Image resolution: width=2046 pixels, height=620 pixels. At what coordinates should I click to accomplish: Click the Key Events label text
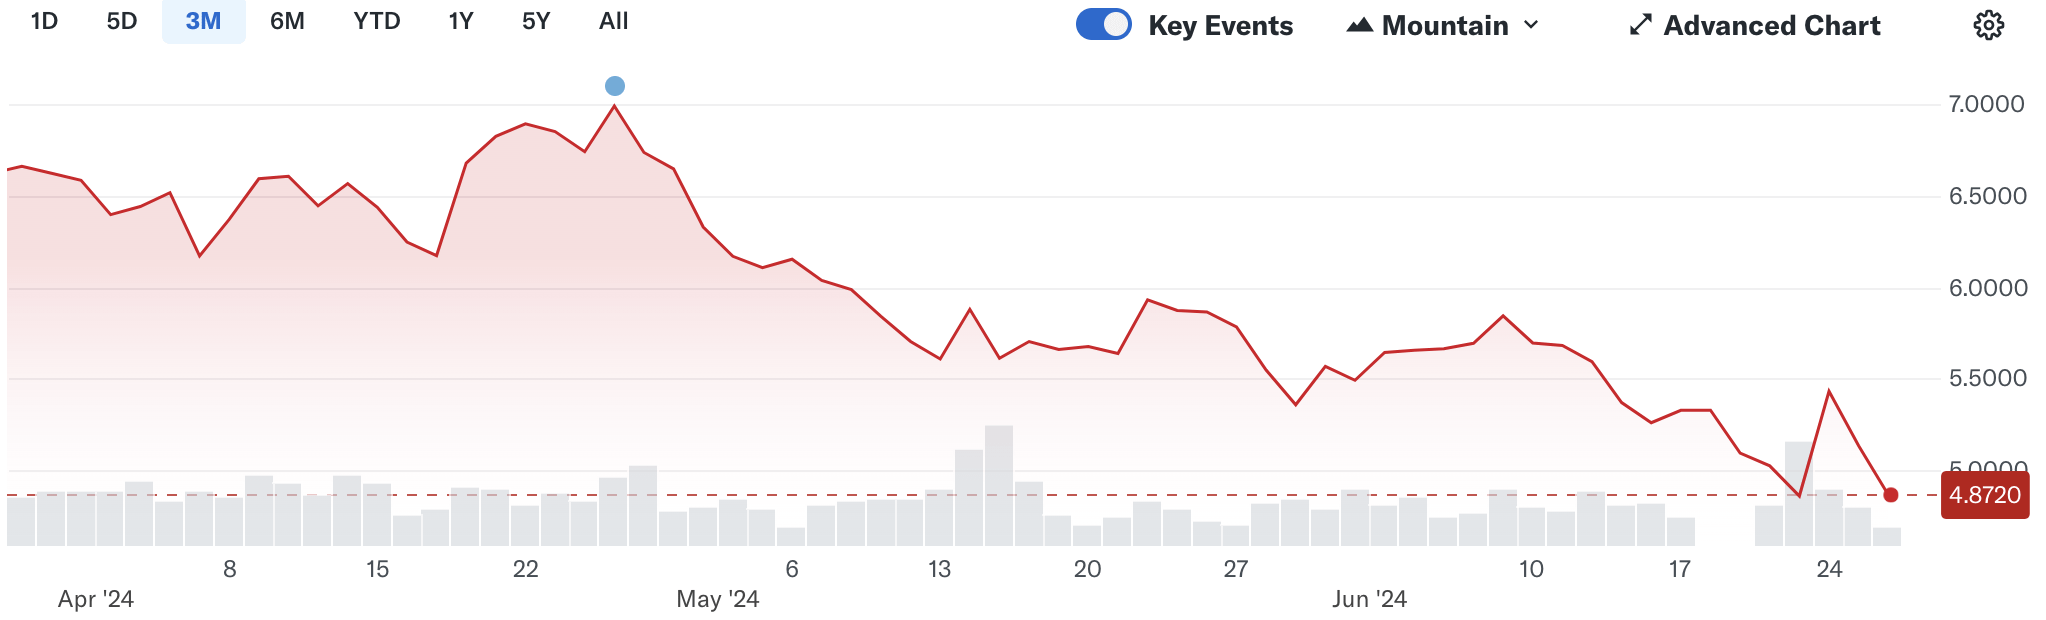click(1220, 26)
